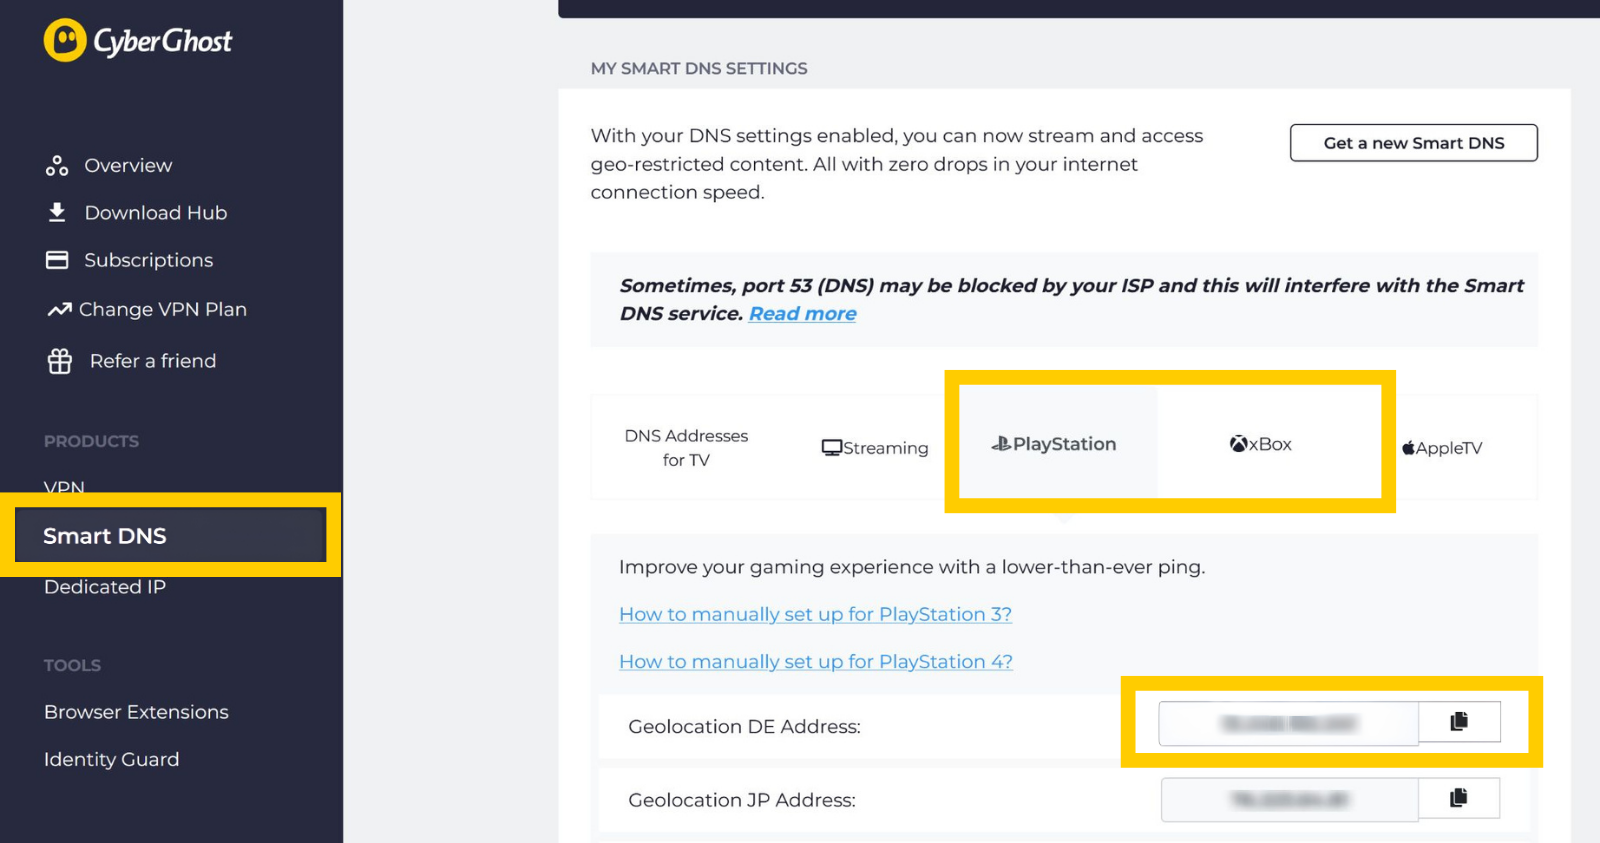Open the Streaming tab
The image size is (1600, 843).
pyautogui.click(x=875, y=448)
